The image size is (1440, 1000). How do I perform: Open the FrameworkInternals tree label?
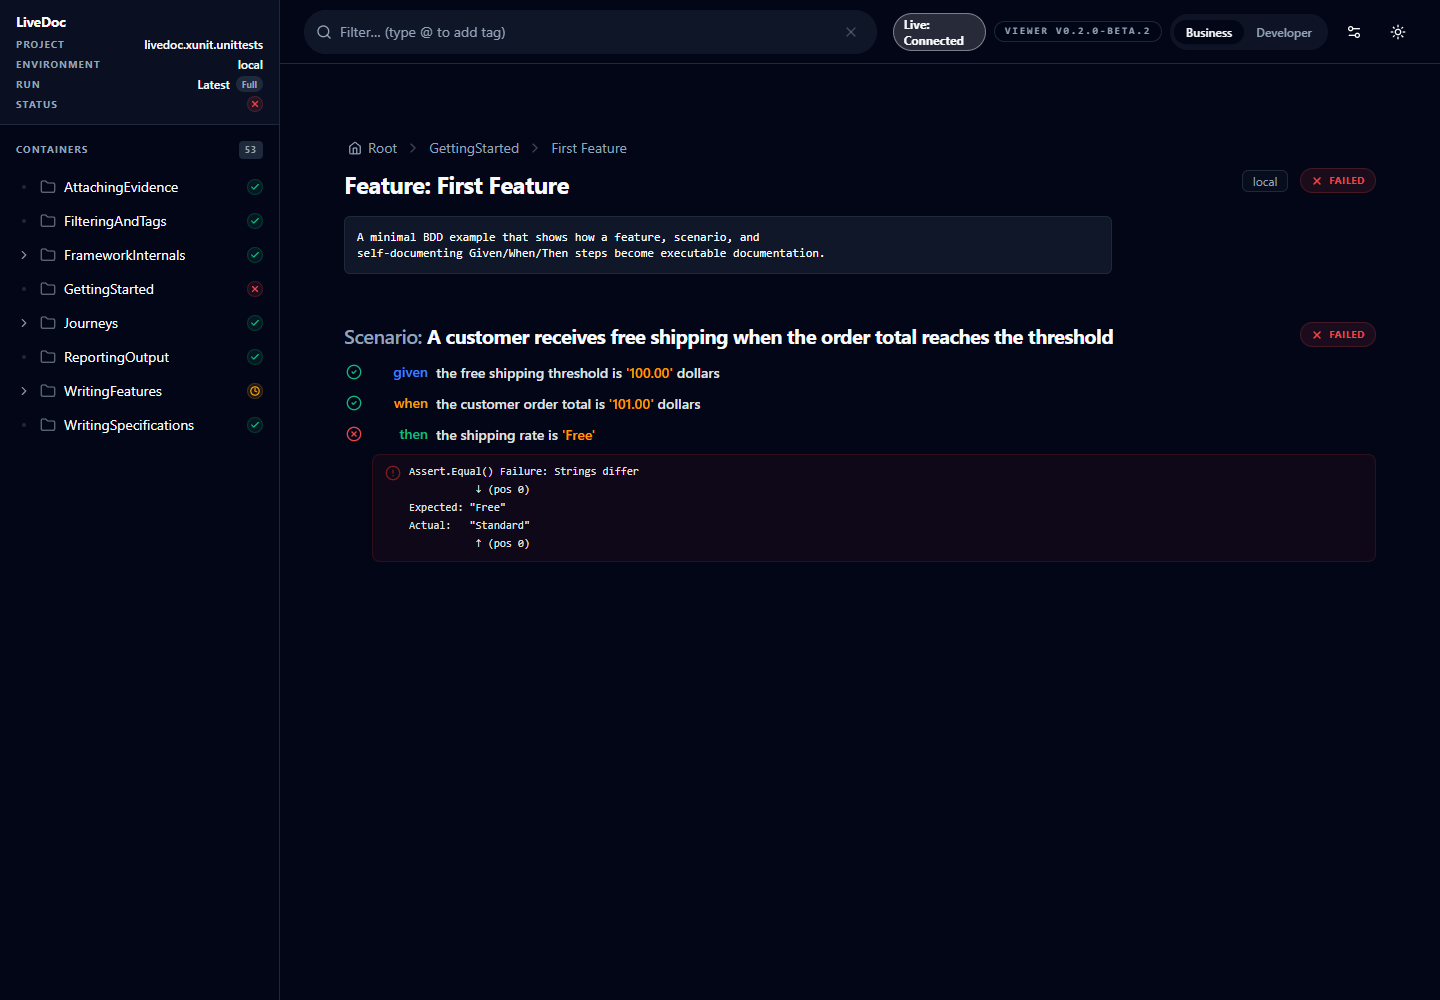pyautogui.click(x=124, y=255)
